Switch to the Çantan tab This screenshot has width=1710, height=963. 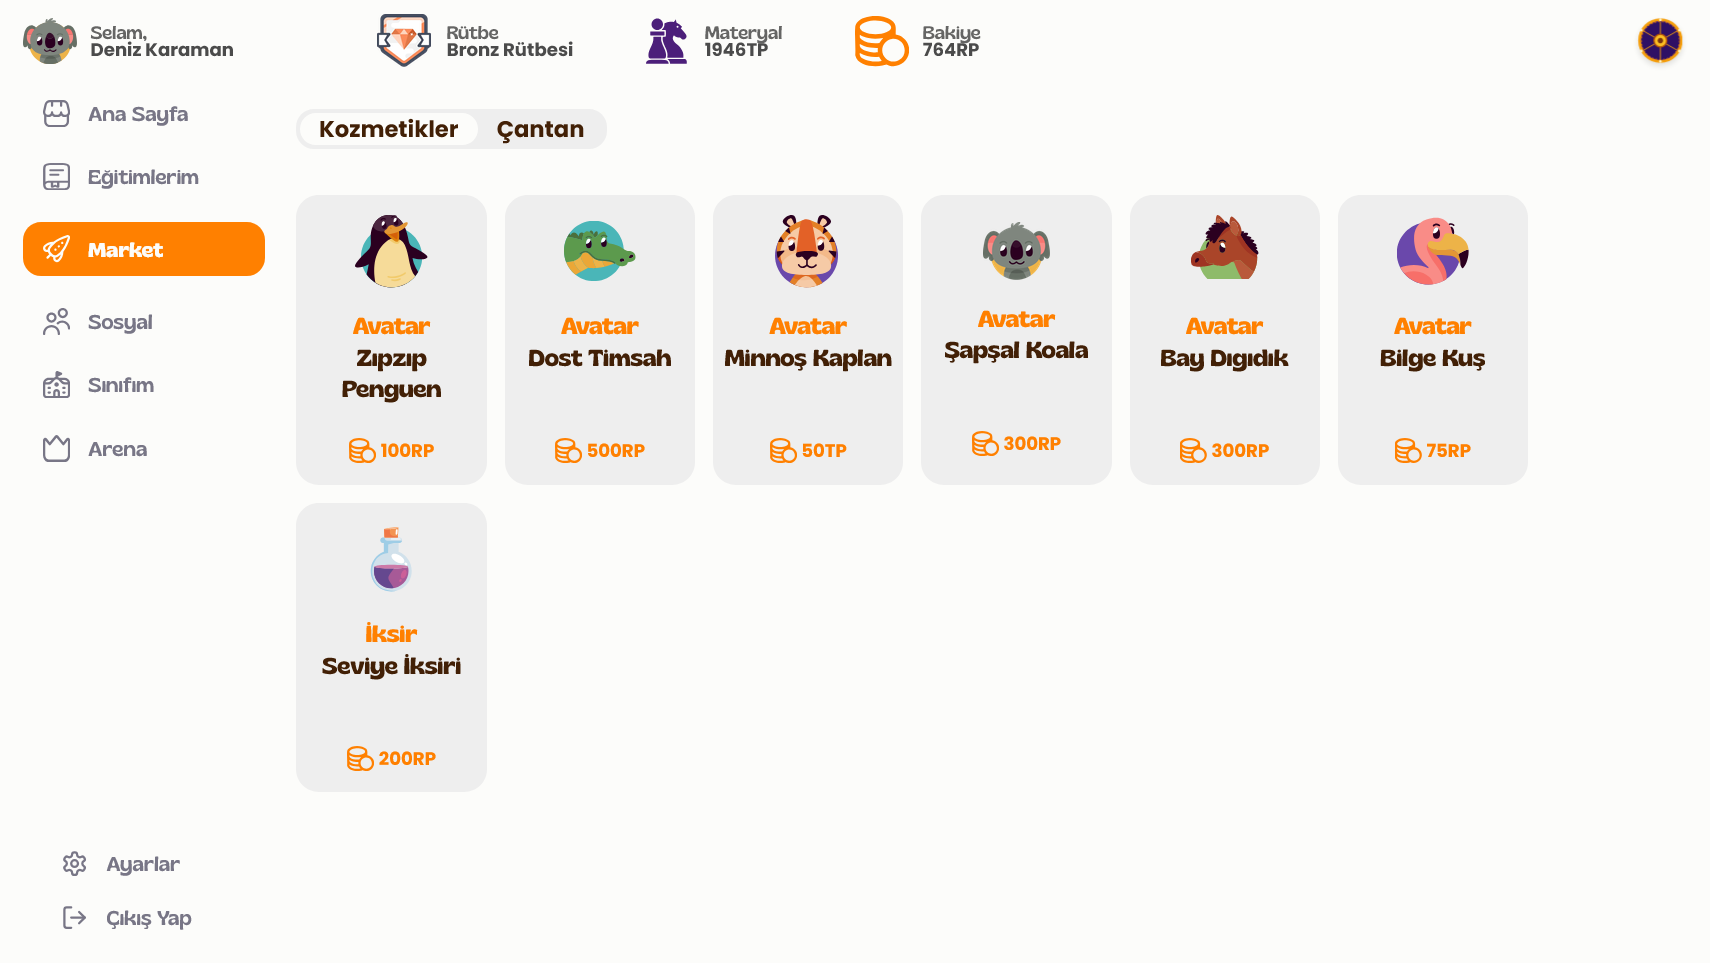click(540, 129)
